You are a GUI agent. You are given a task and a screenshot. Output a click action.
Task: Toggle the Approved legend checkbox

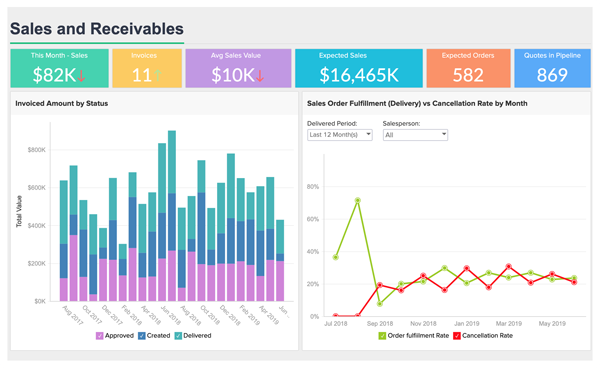point(99,336)
